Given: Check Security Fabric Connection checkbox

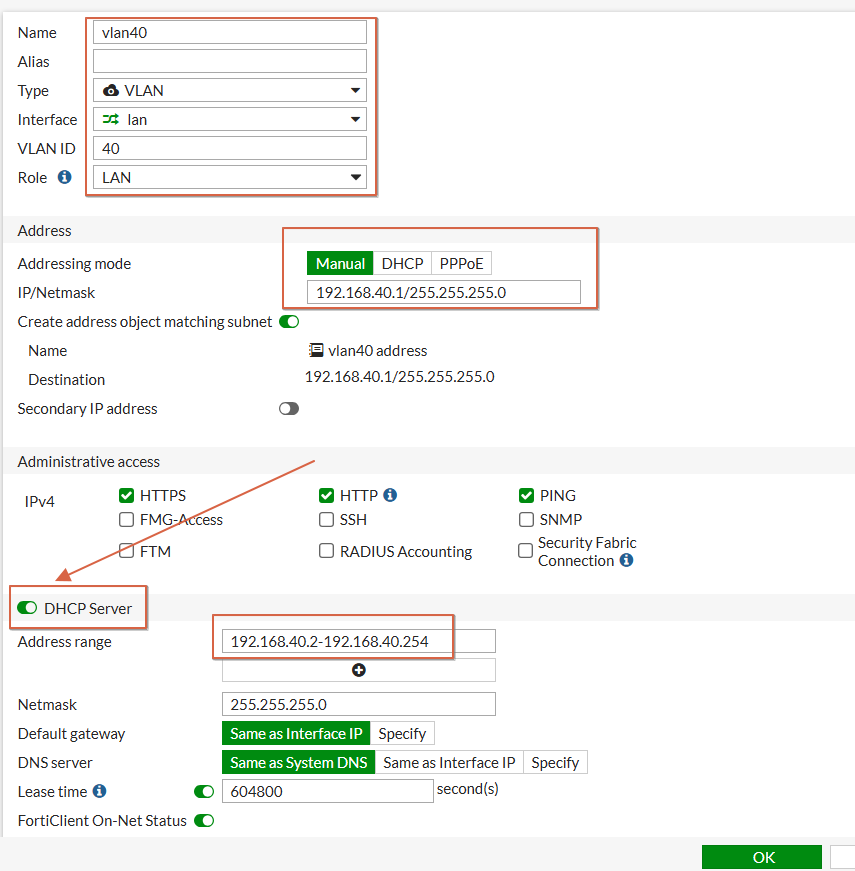Looking at the screenshot, I should point(525,550).
